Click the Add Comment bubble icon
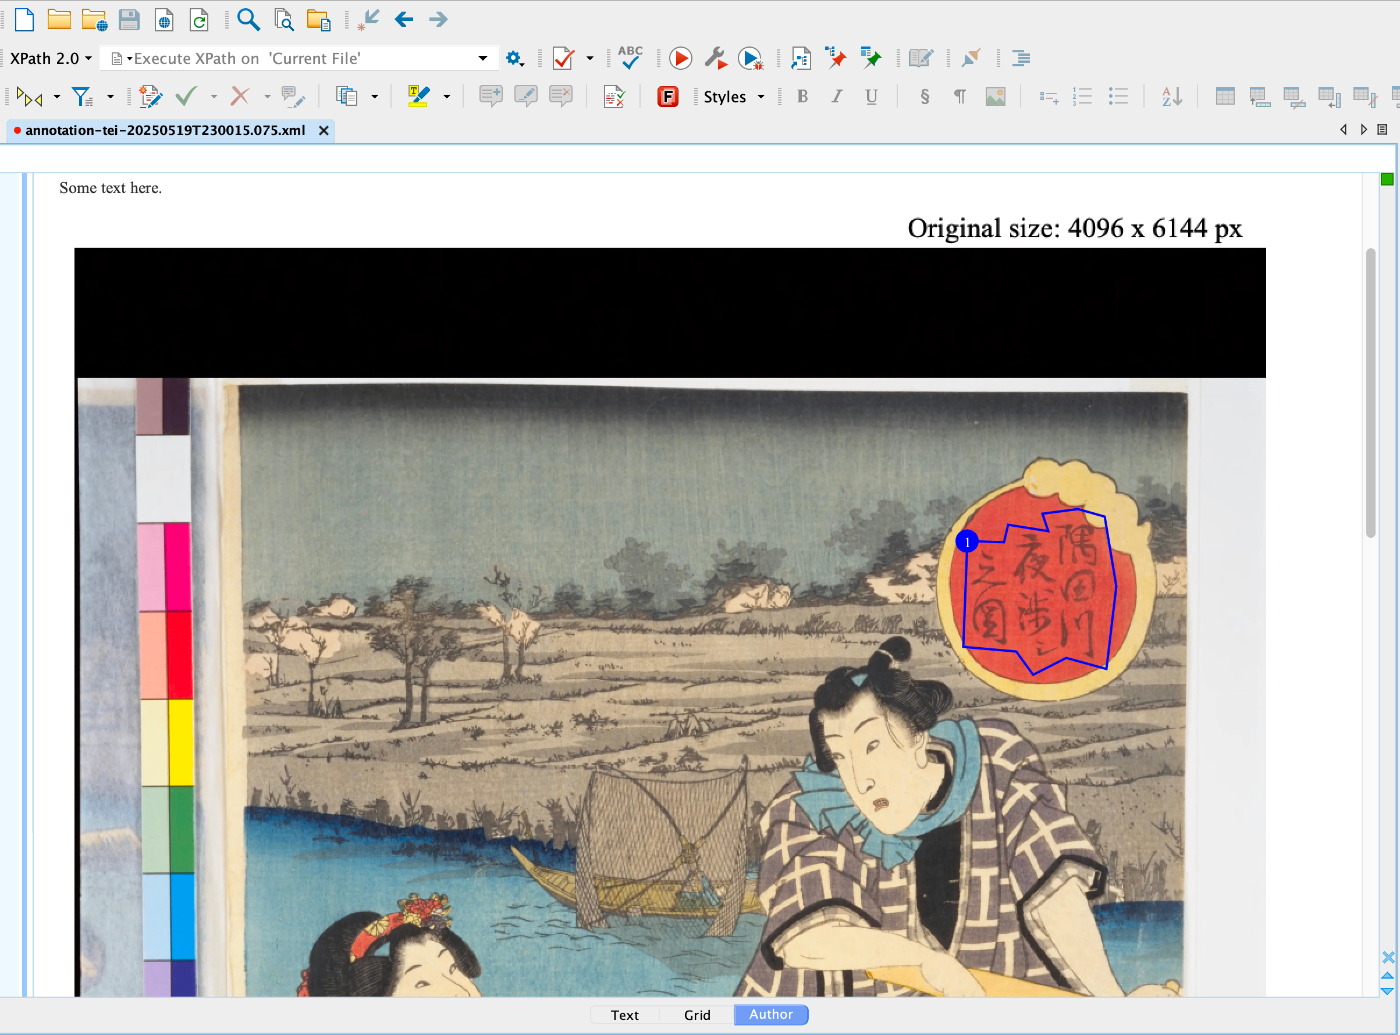1400x1035 pixels. tap(490, 96)
